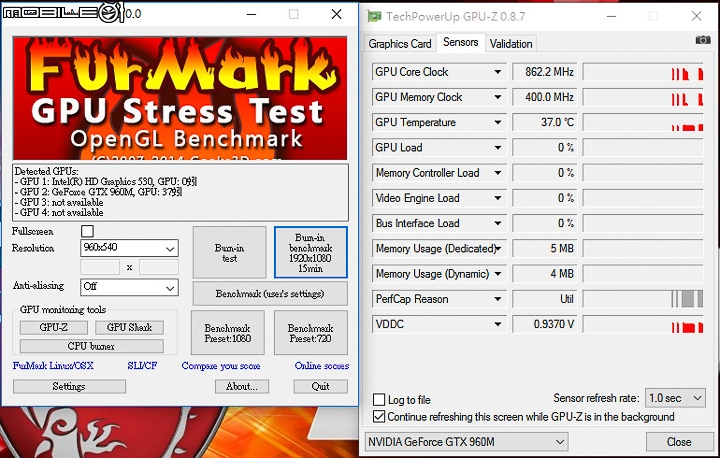
Task: Click the GPU Temperature history graph
Action: point(643,123)
